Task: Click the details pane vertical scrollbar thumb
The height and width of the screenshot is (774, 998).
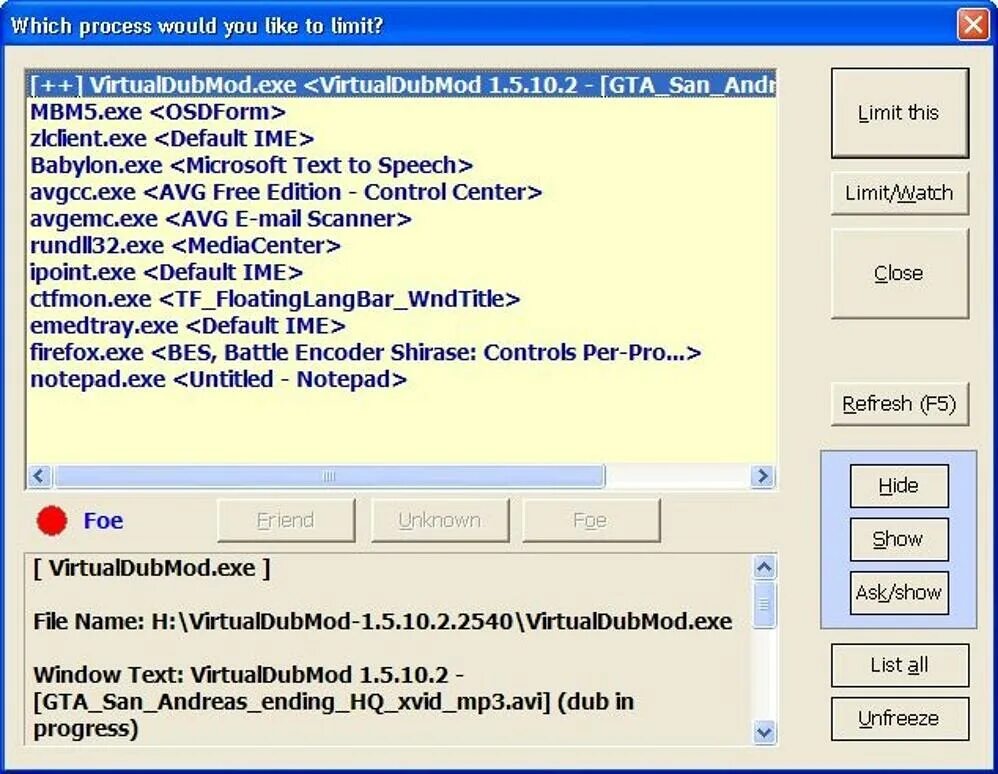Action: (x=764, y=604)
